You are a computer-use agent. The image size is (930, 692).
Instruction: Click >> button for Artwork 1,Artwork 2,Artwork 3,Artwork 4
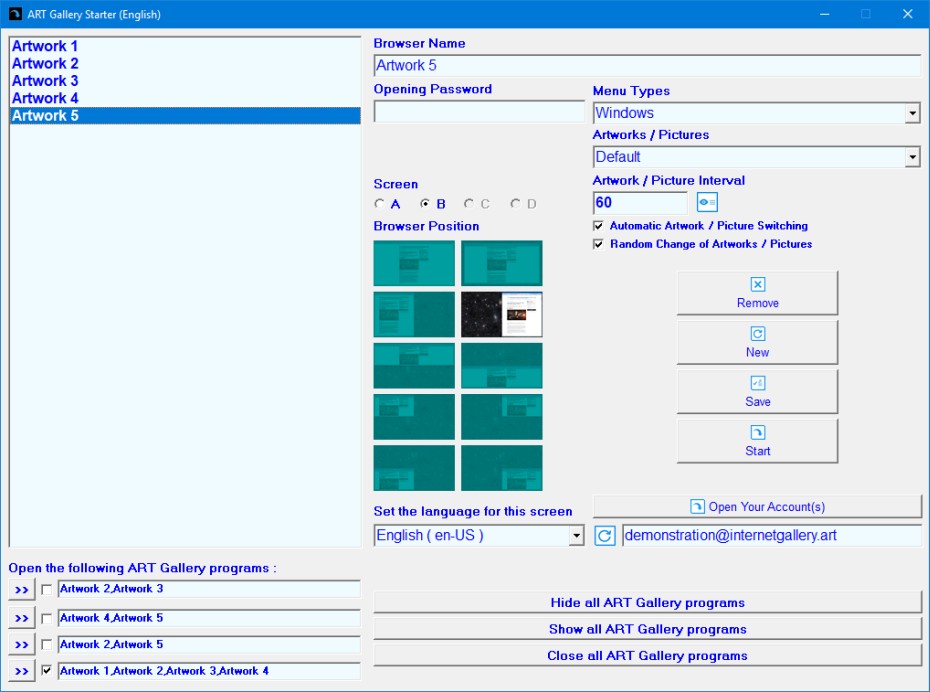click(22, 671)
